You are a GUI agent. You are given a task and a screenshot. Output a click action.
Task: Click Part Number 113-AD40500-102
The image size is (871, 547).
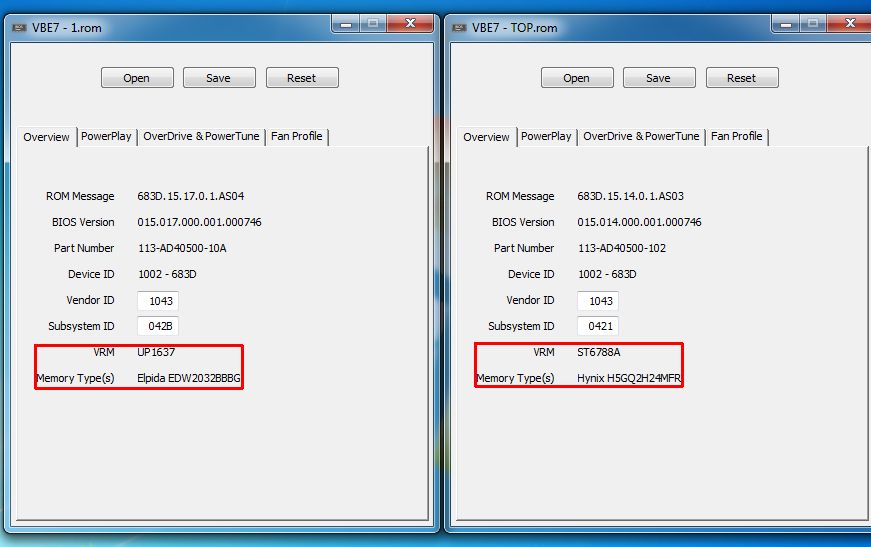click(x=622, y=248)
